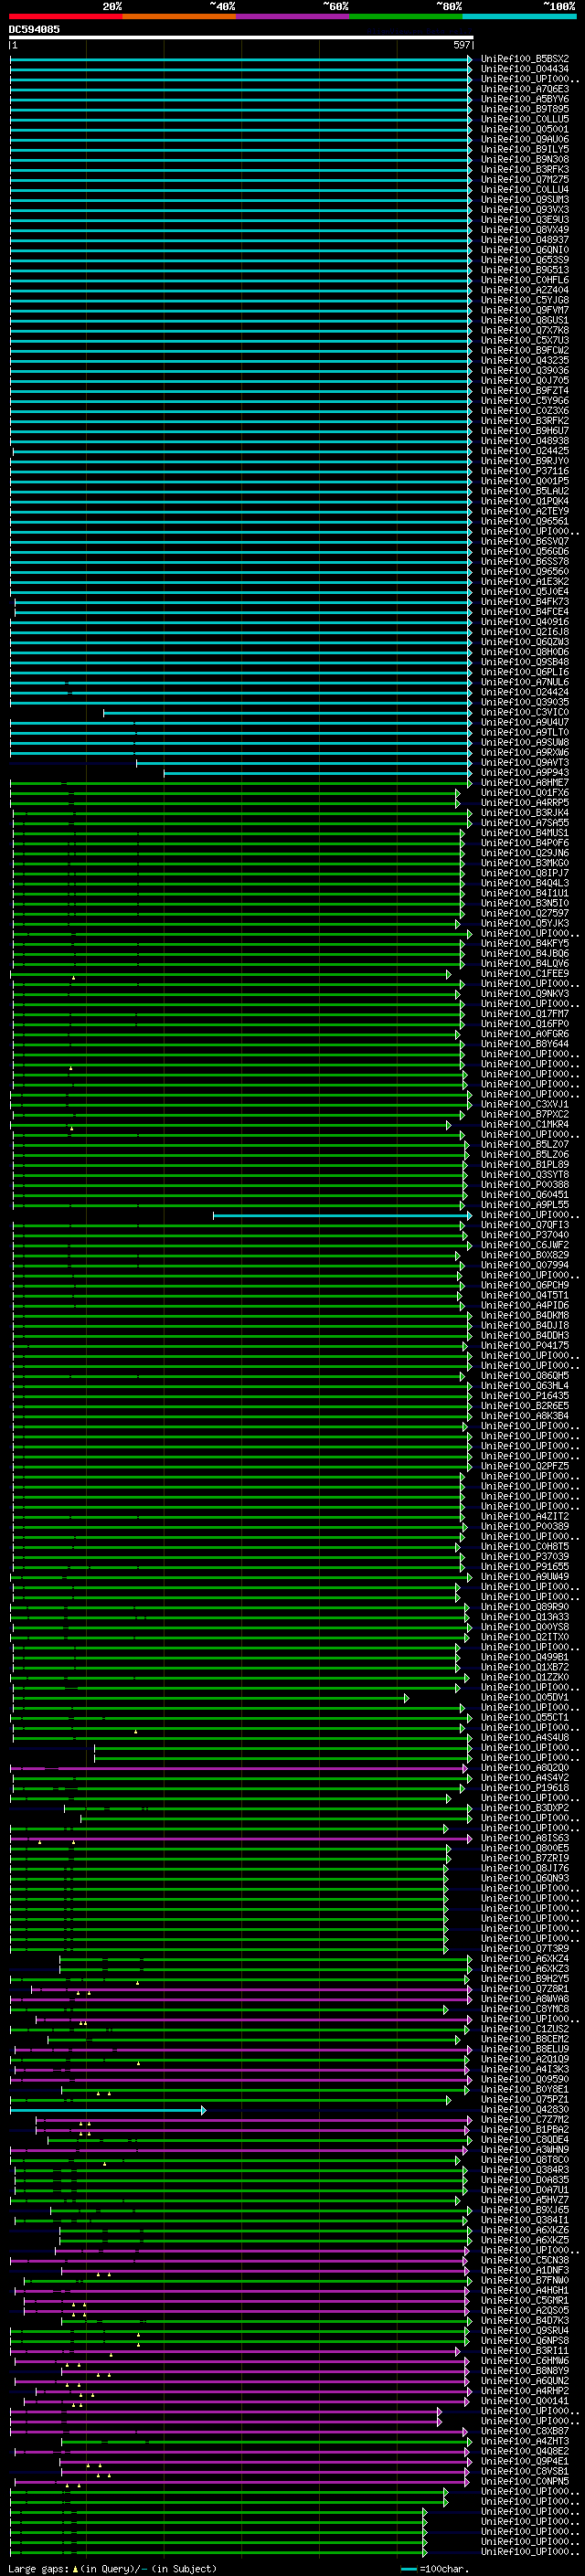Select the UniRef100_Q01FX6 label
Viewport: 585px width, 2576px height.
coord(525,792)
